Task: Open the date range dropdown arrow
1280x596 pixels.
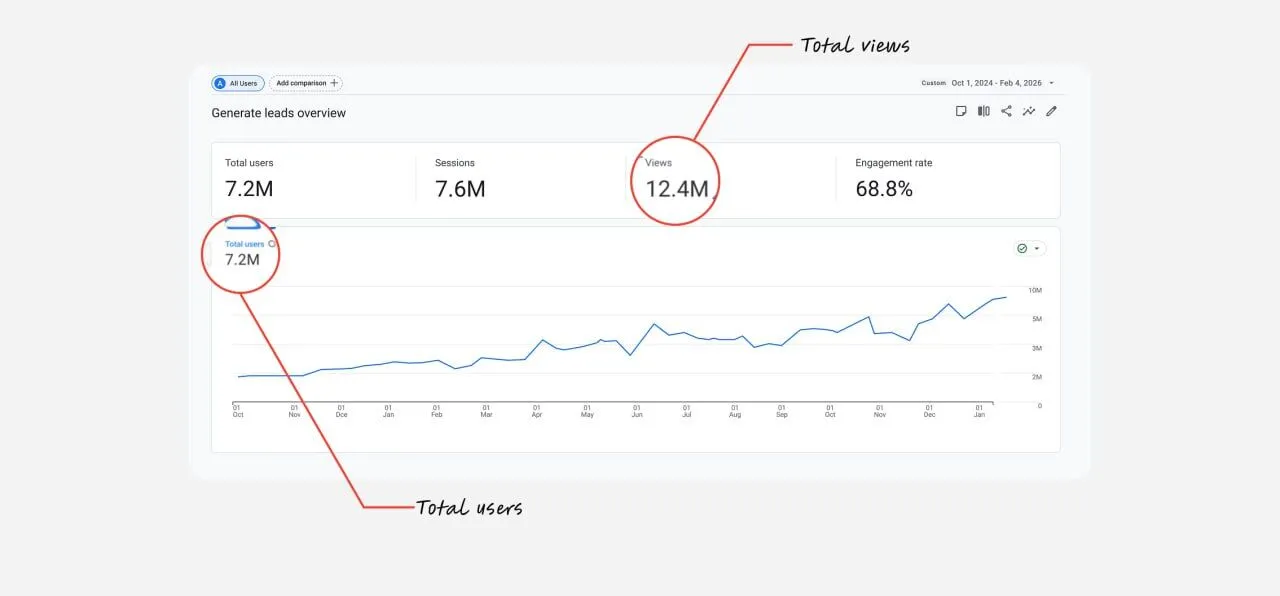Action: click(1053, 84)
